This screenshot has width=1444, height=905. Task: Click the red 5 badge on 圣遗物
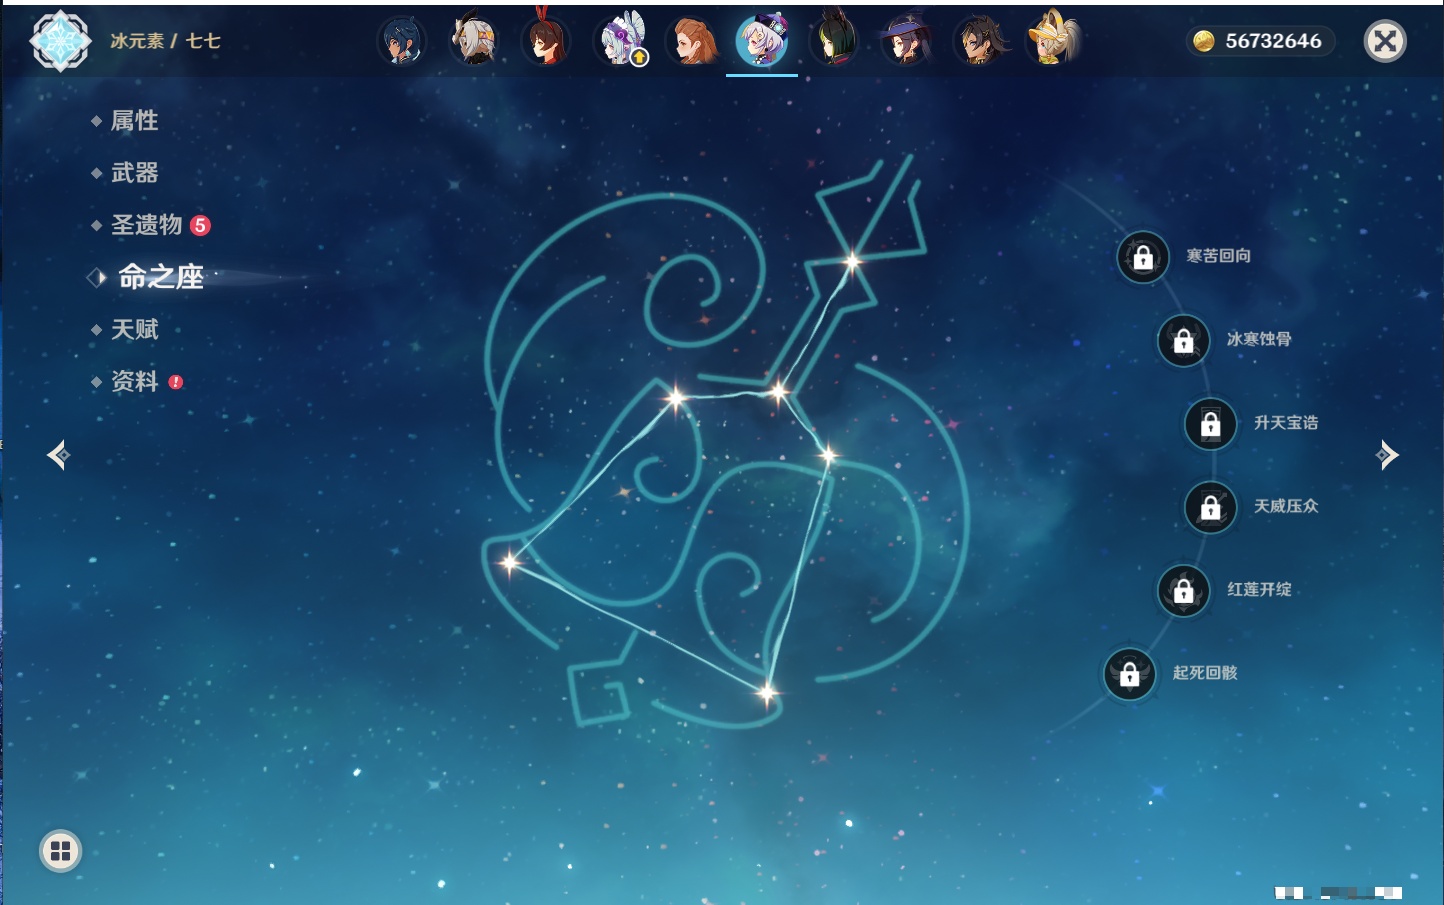(200, 225)
